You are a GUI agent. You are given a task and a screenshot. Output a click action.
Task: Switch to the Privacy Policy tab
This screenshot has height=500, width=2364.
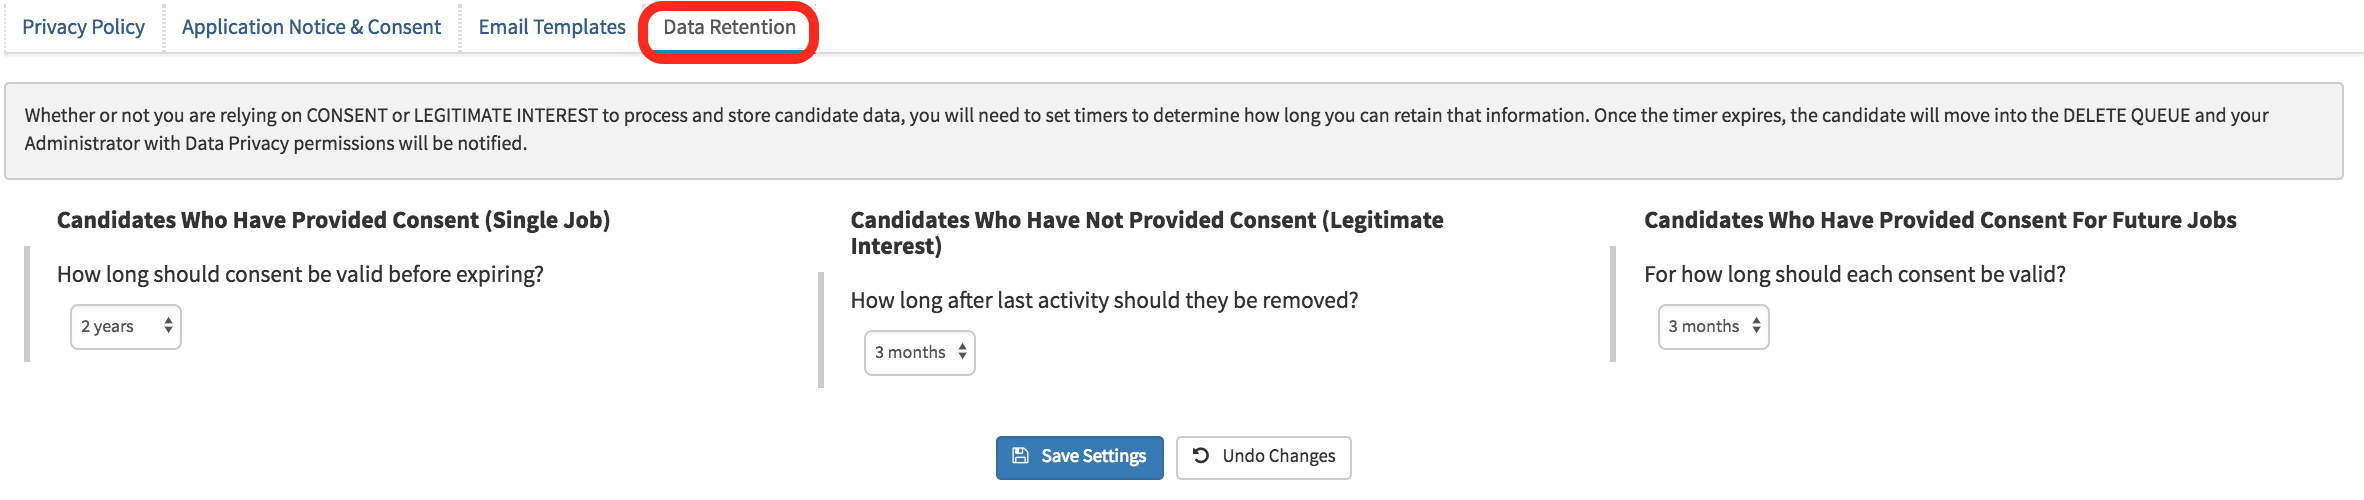83,27
